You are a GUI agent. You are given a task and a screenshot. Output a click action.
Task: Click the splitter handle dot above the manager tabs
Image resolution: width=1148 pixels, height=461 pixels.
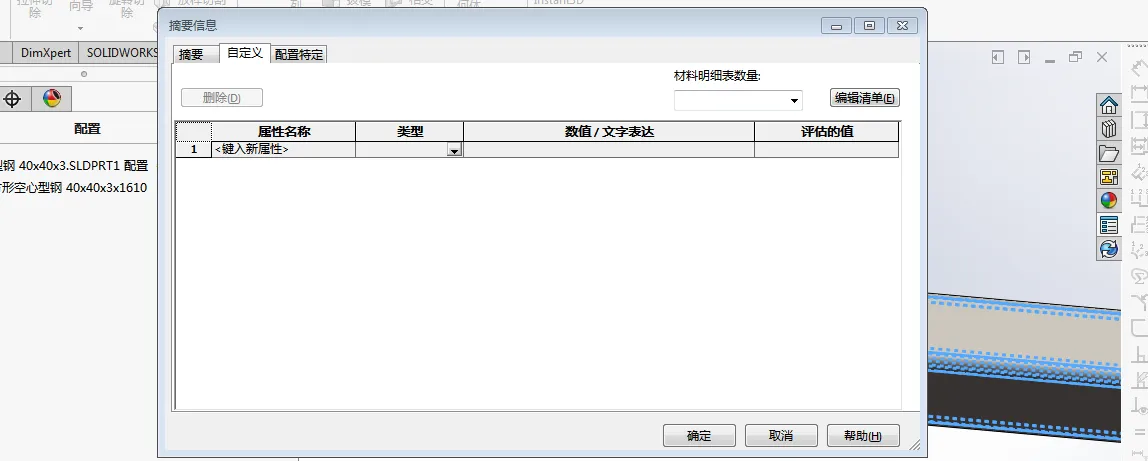[x=83, y=74]
